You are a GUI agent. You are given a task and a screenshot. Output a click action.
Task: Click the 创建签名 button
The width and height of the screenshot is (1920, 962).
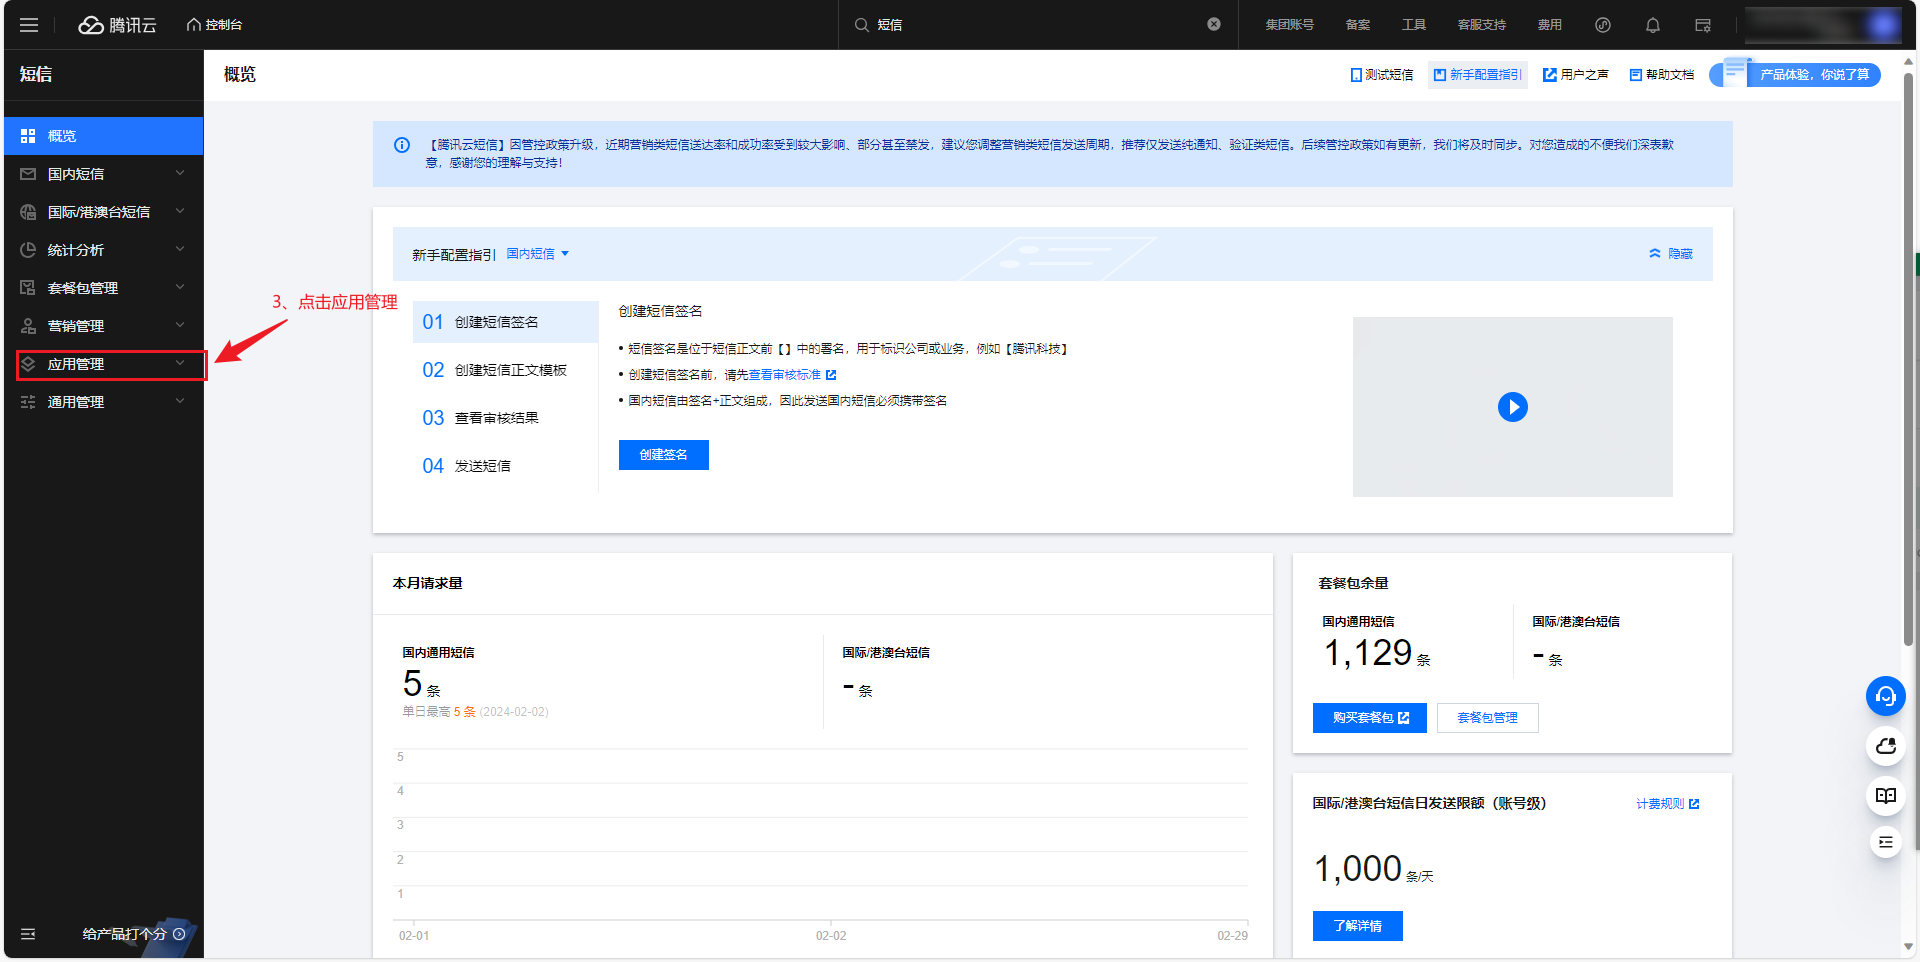(664, 455)
